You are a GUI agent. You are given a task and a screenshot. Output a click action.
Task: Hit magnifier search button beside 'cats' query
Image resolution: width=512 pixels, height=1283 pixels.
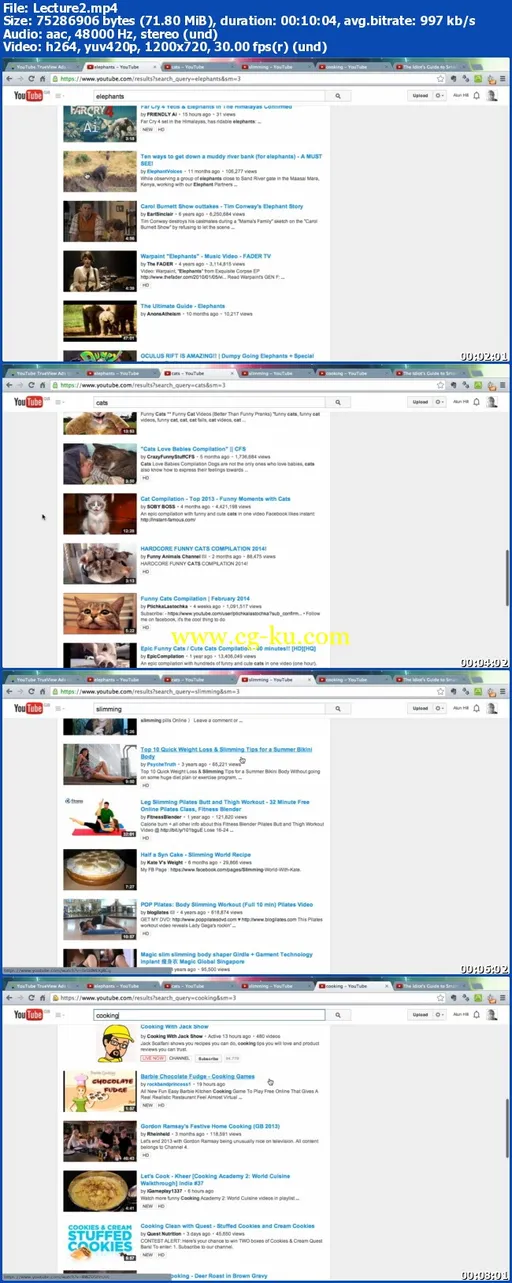tap(339, 402)
